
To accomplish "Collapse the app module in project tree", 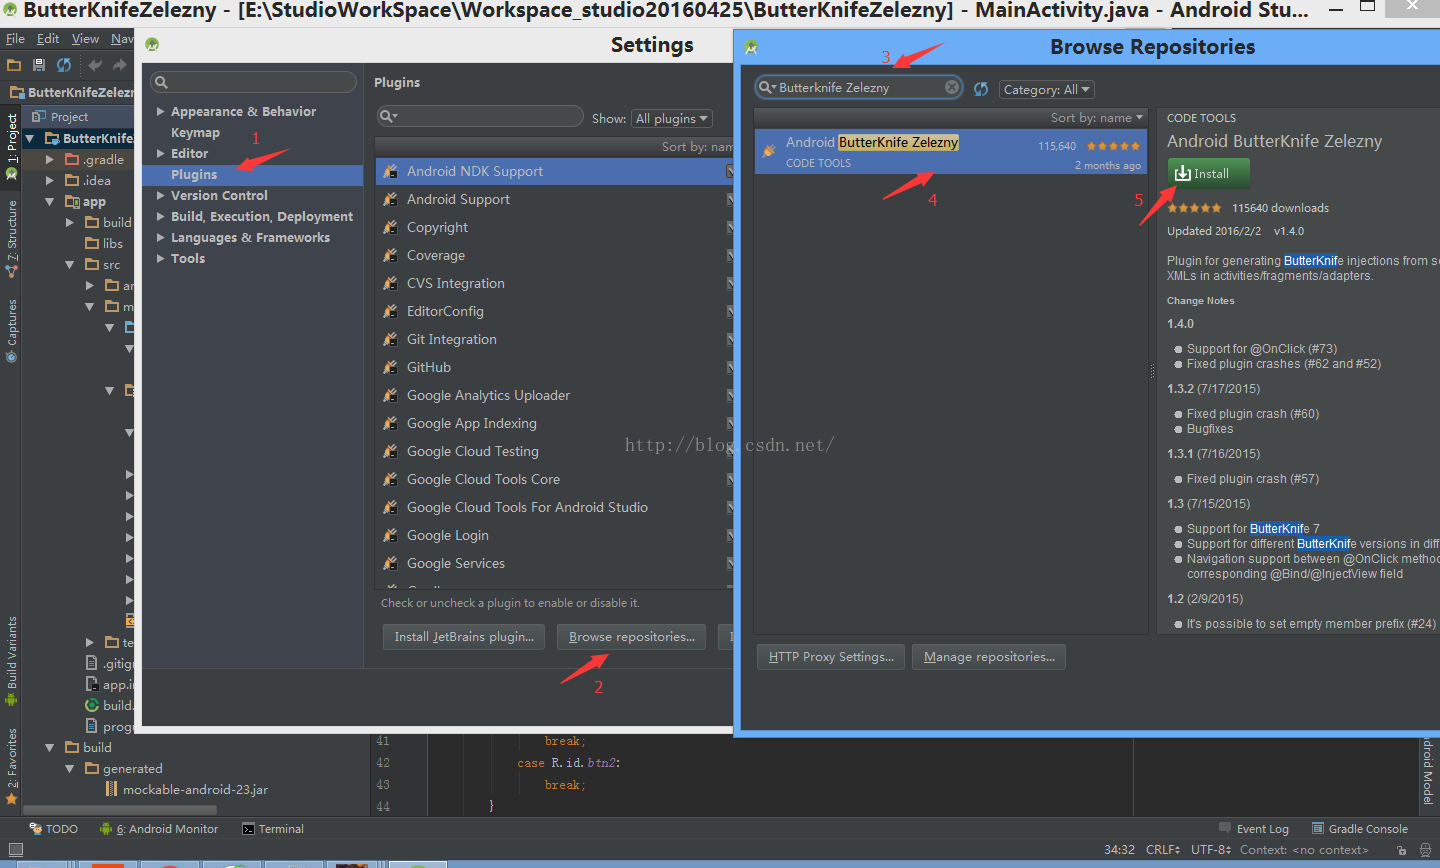I will pos(50,201).
